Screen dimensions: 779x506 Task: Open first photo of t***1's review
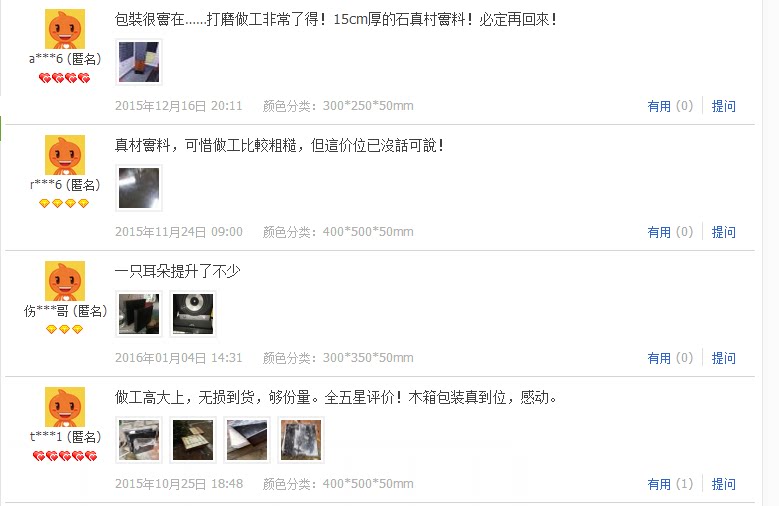(x=139, y=440)
